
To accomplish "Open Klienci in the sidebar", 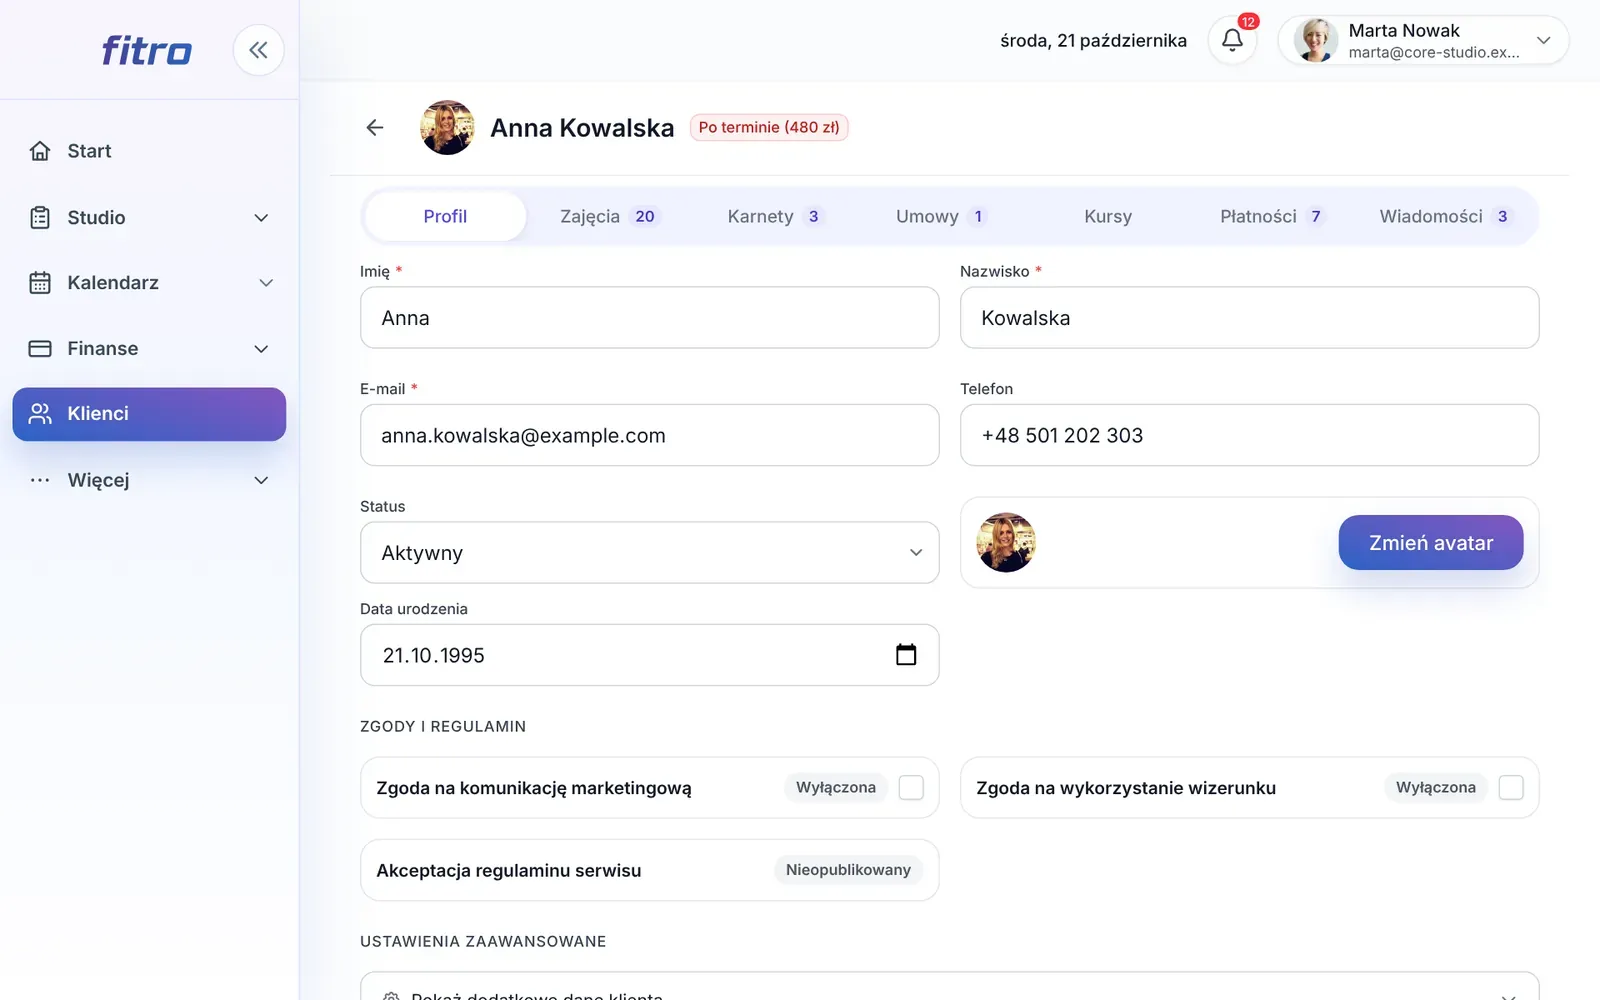I will (x=149, y=414).
